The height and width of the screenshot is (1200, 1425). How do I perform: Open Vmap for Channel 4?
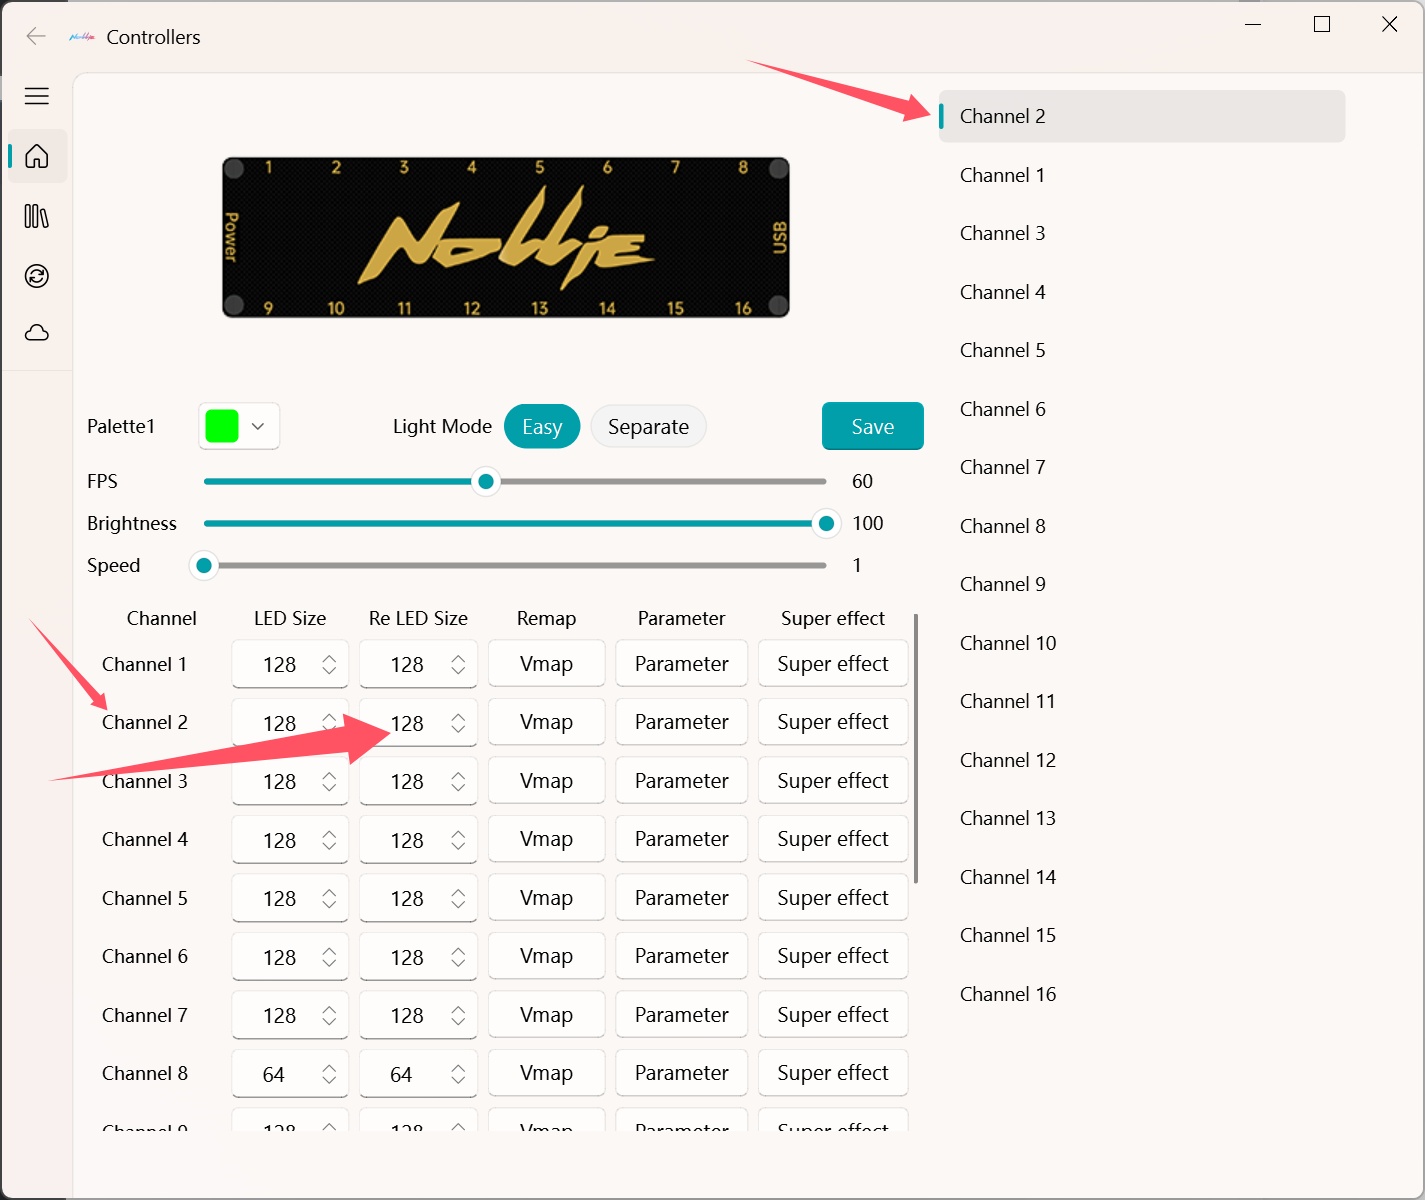[546, 840]
